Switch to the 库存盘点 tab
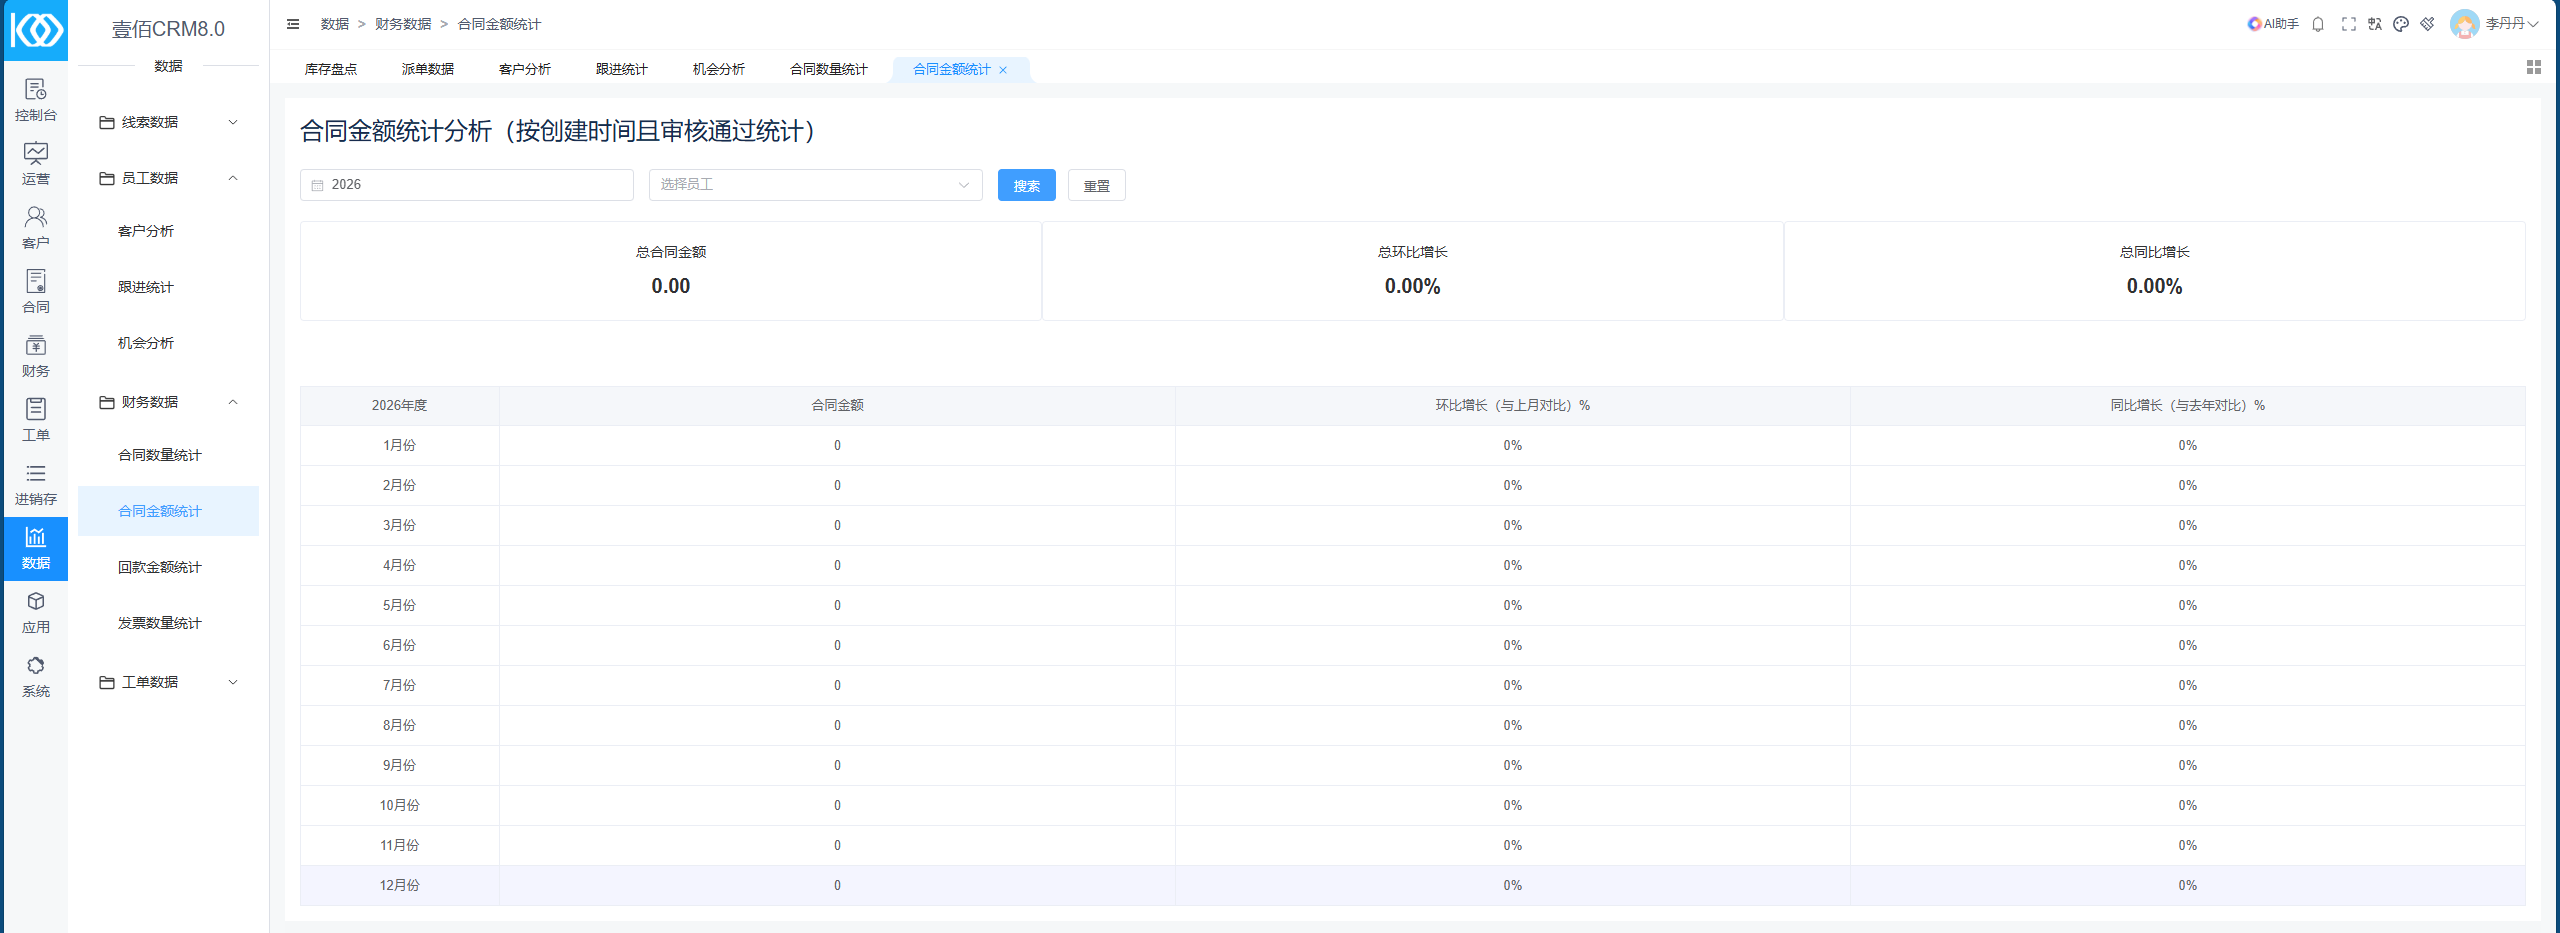 pyautogui.click(x=331, y=69)
